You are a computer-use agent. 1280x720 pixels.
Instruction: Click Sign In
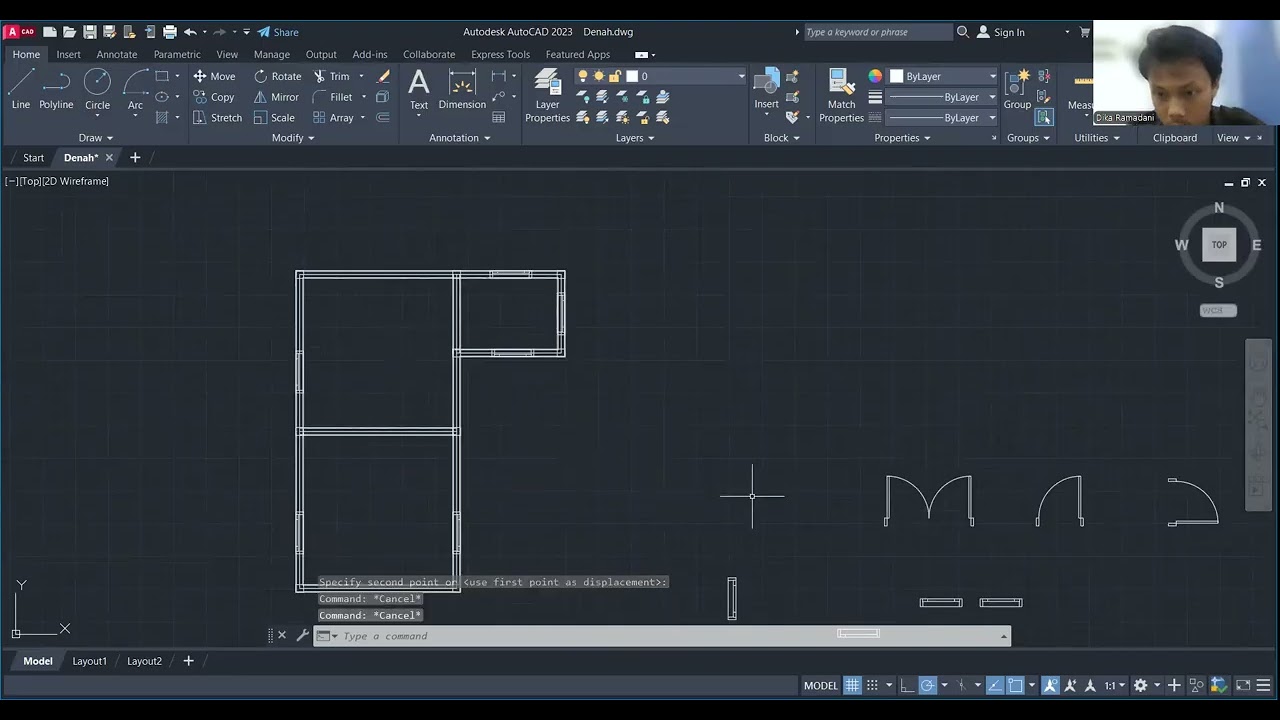1001,32
